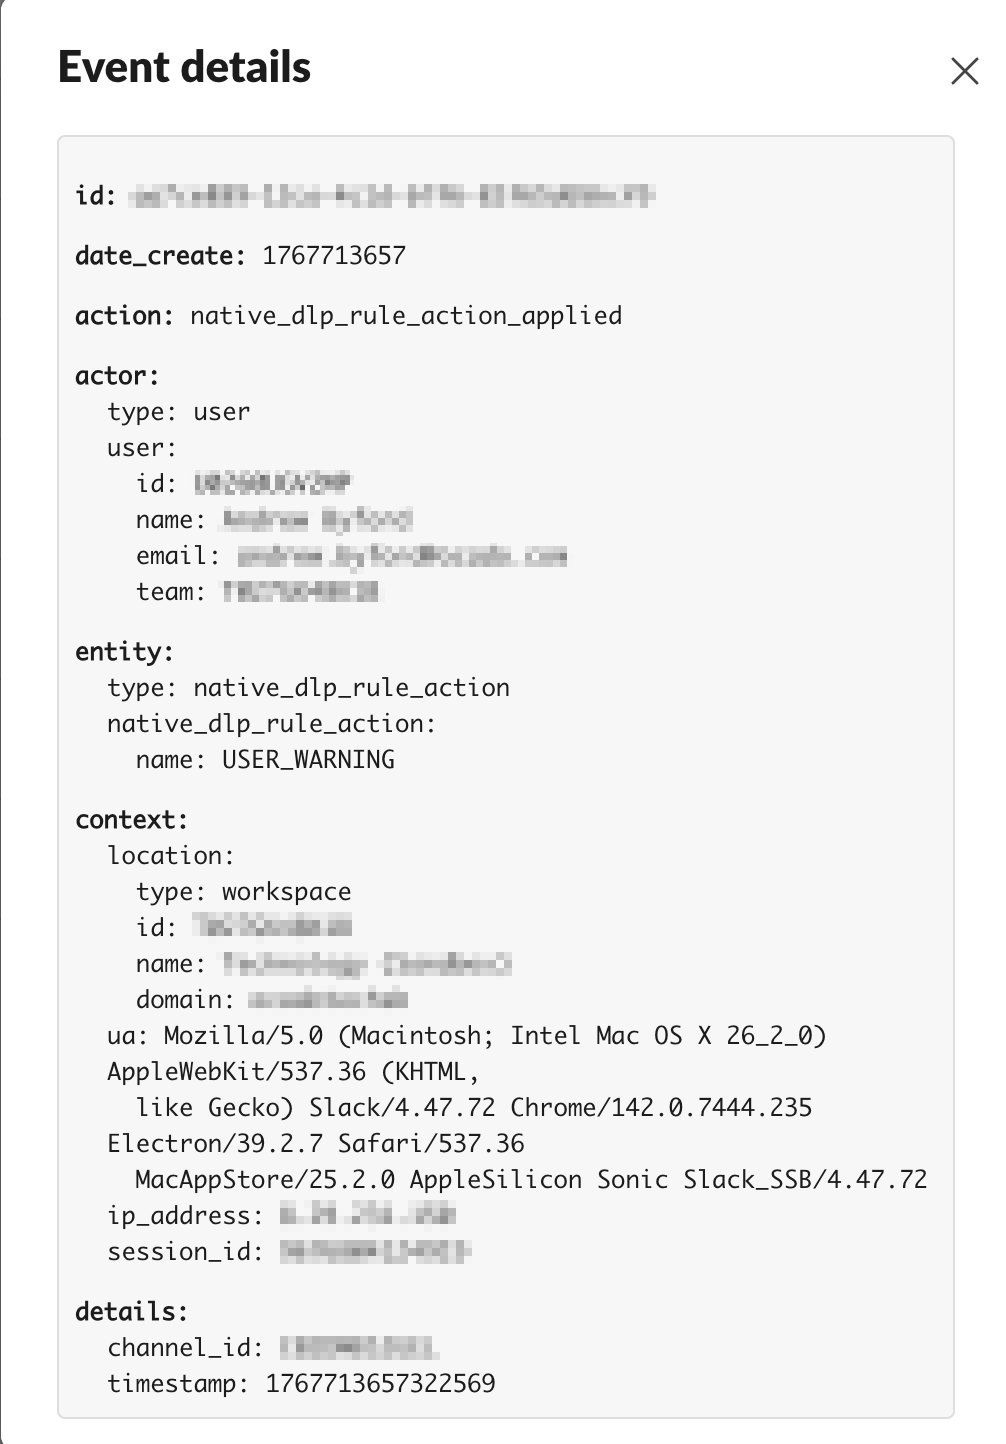The width and height of the screenshot is (1006, 1444).
Task: Click the blurred workspace domain value
Action: [x=327, y=1000]
